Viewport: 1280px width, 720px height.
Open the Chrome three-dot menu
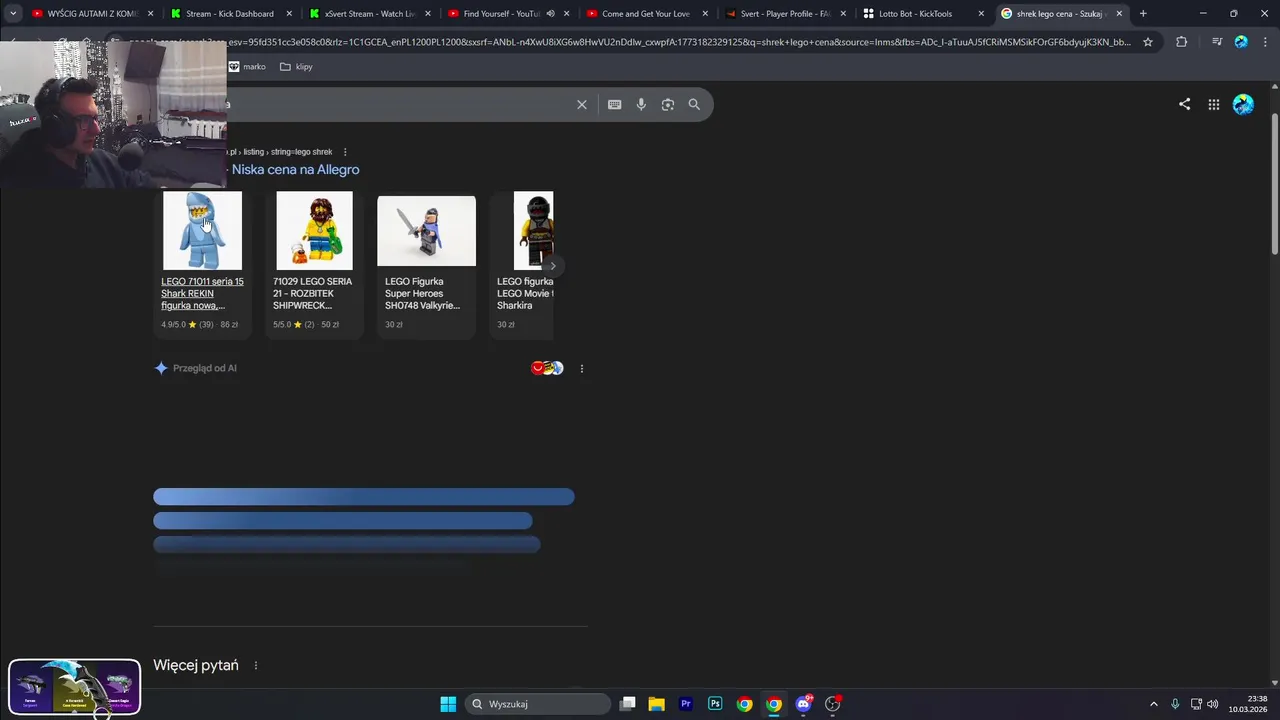[x=1264, y=42]
